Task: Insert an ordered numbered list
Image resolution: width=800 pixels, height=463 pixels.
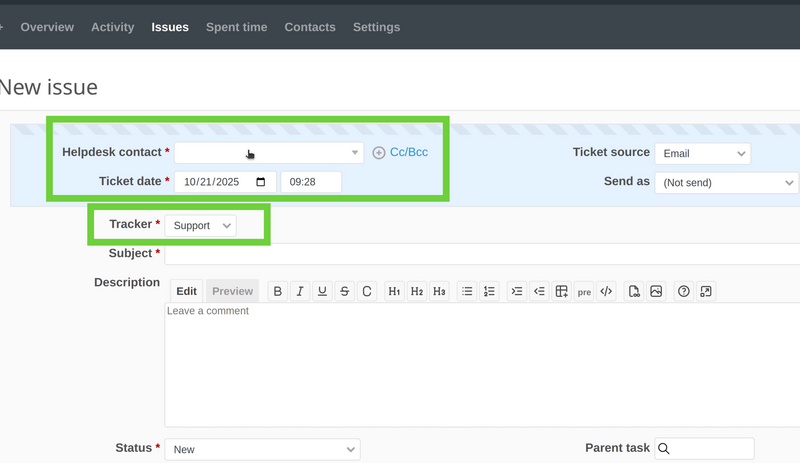Action: click(489, 291)
